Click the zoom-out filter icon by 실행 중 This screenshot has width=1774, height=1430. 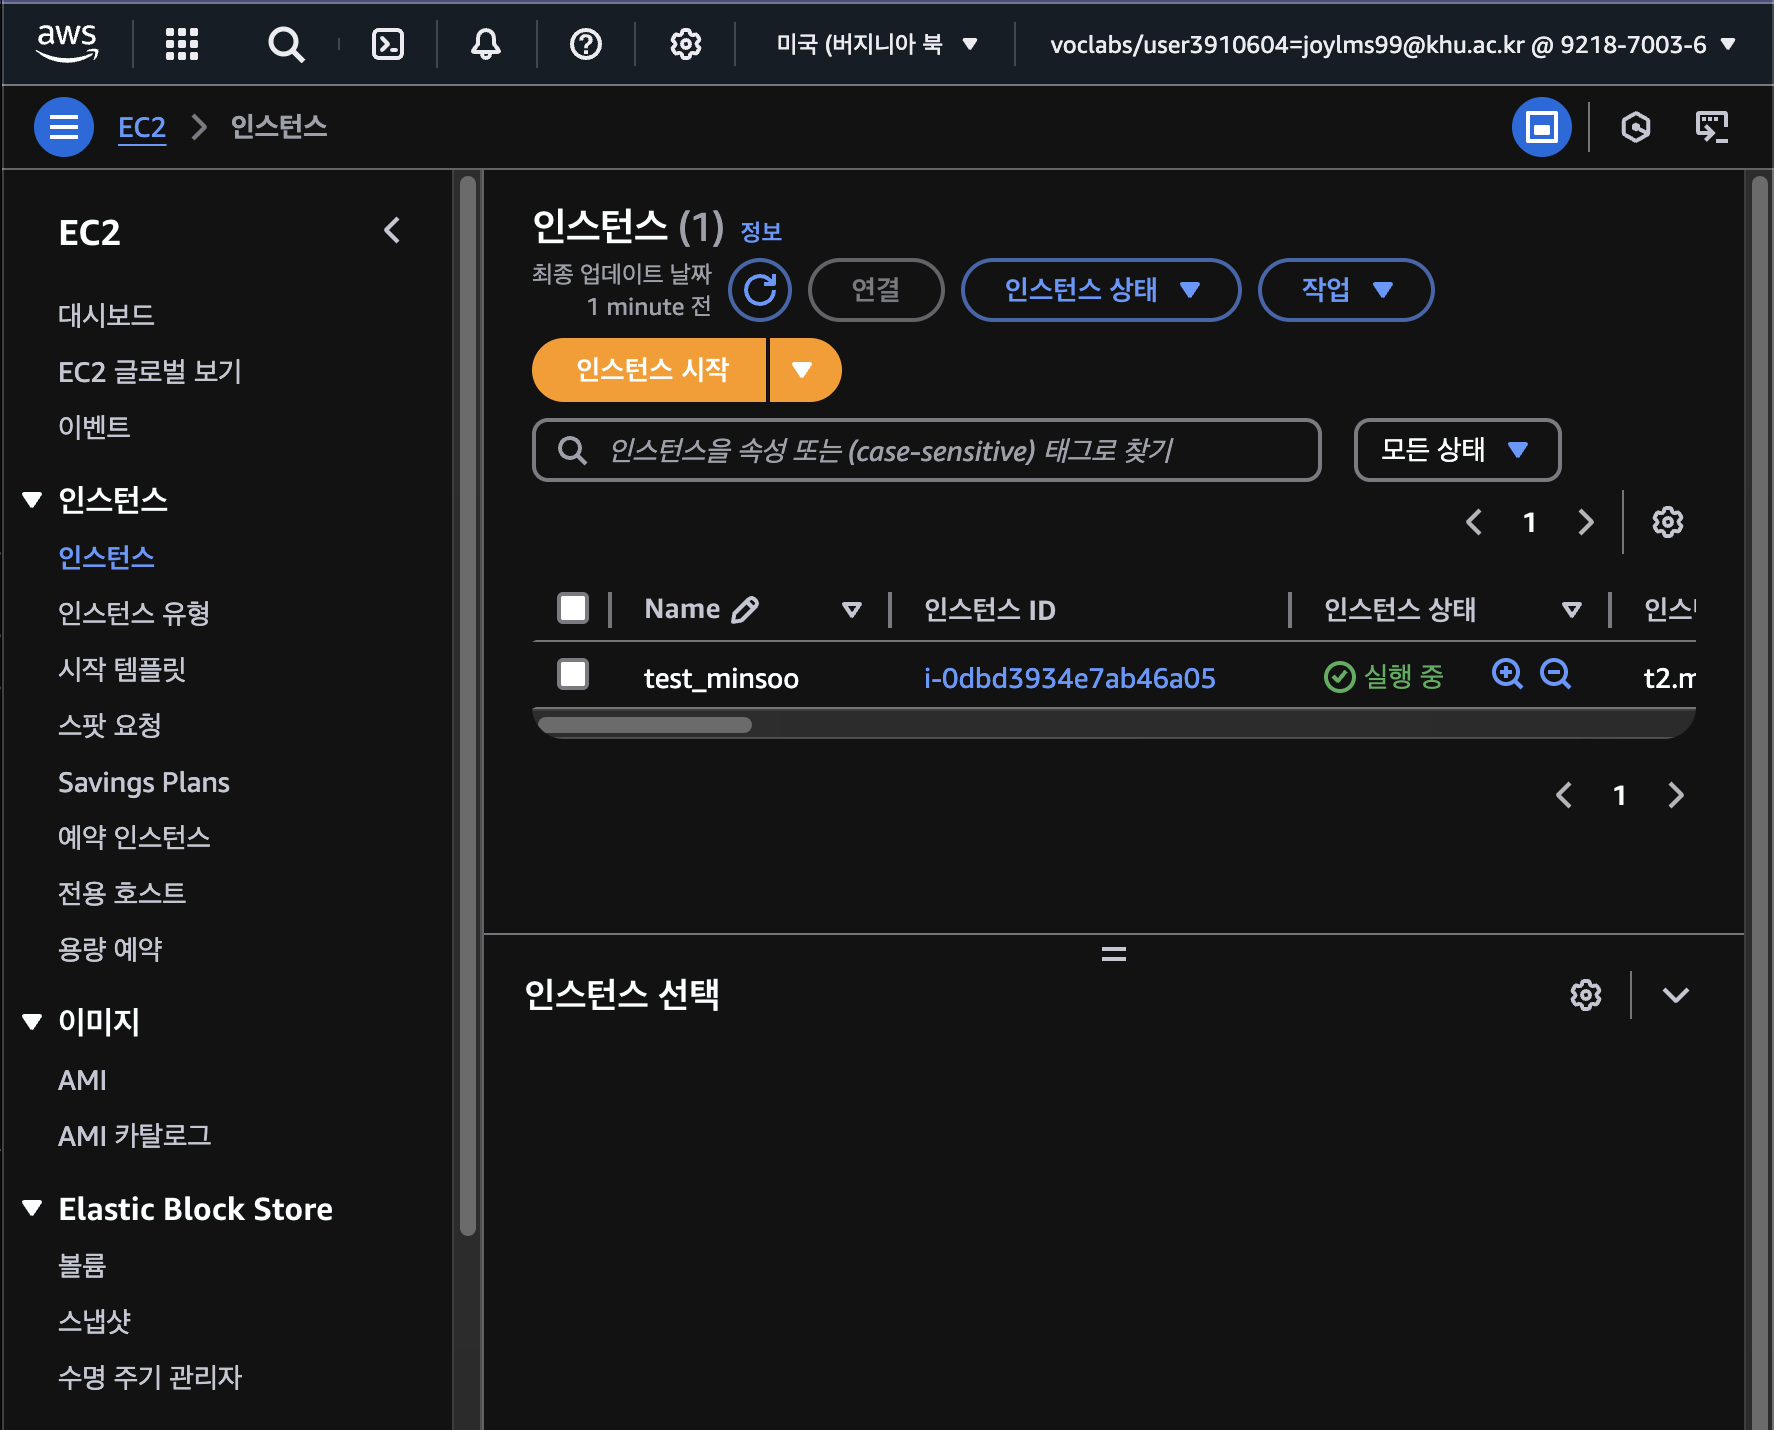1555,675
